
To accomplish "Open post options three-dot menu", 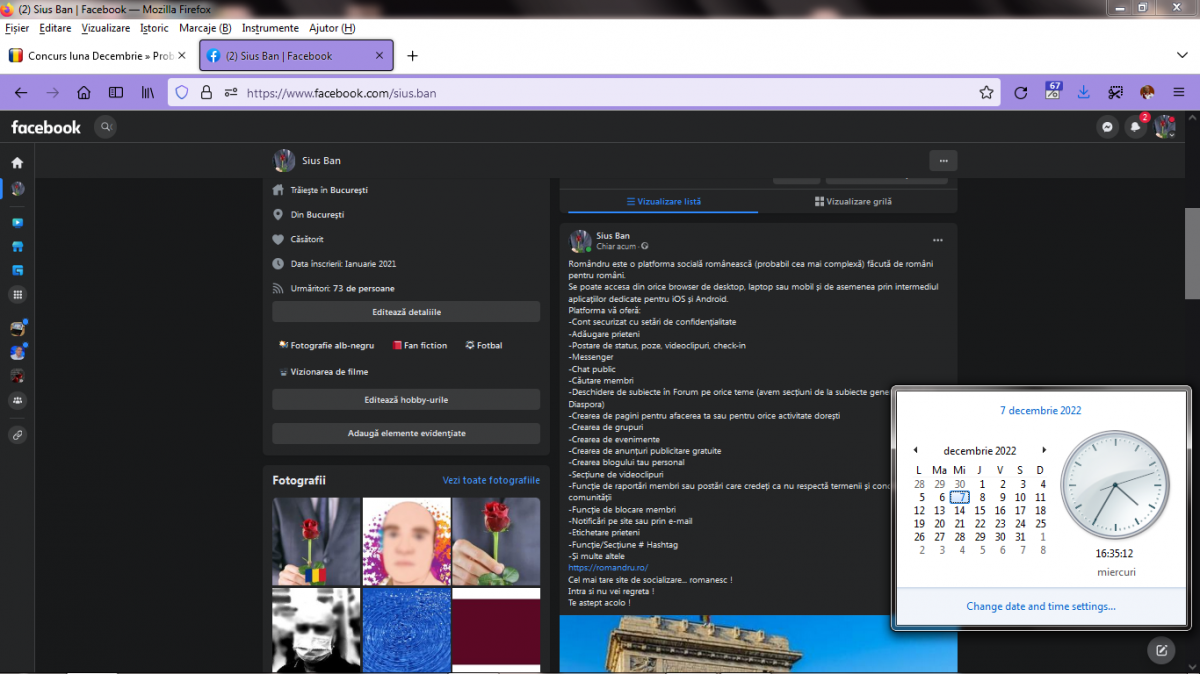I will [937, 240].
